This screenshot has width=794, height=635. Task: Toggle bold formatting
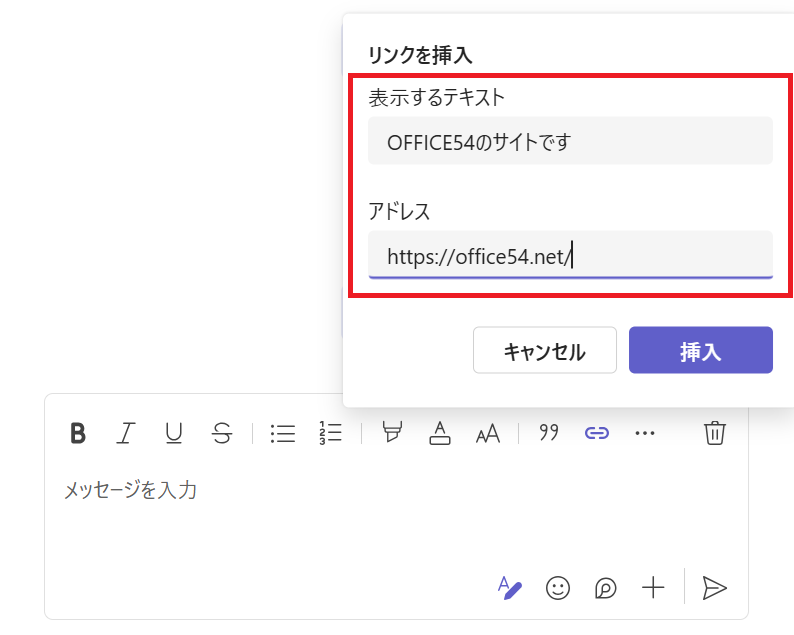78,433
